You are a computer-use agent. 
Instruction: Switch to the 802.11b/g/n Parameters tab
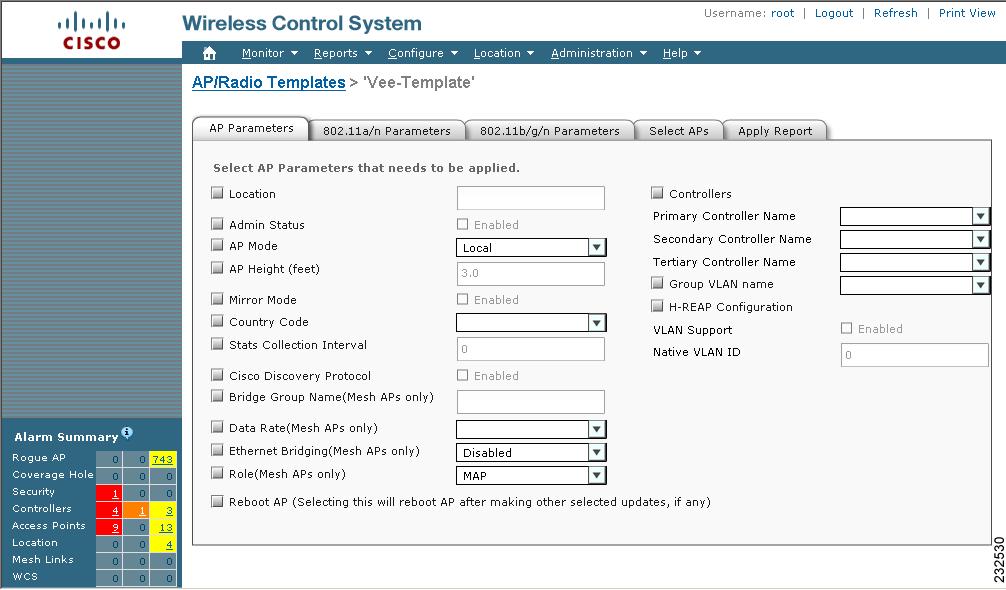click(x=550, y=131)
